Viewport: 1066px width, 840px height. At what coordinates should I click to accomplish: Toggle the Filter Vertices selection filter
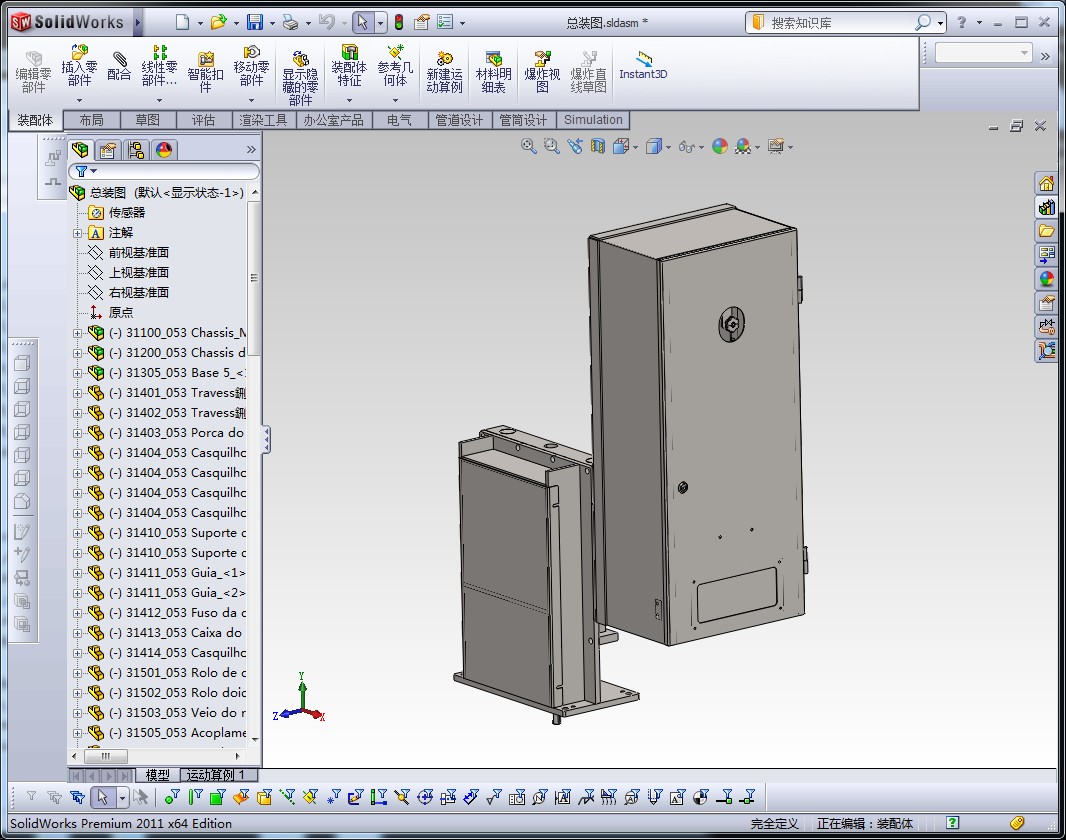point(172,797)
